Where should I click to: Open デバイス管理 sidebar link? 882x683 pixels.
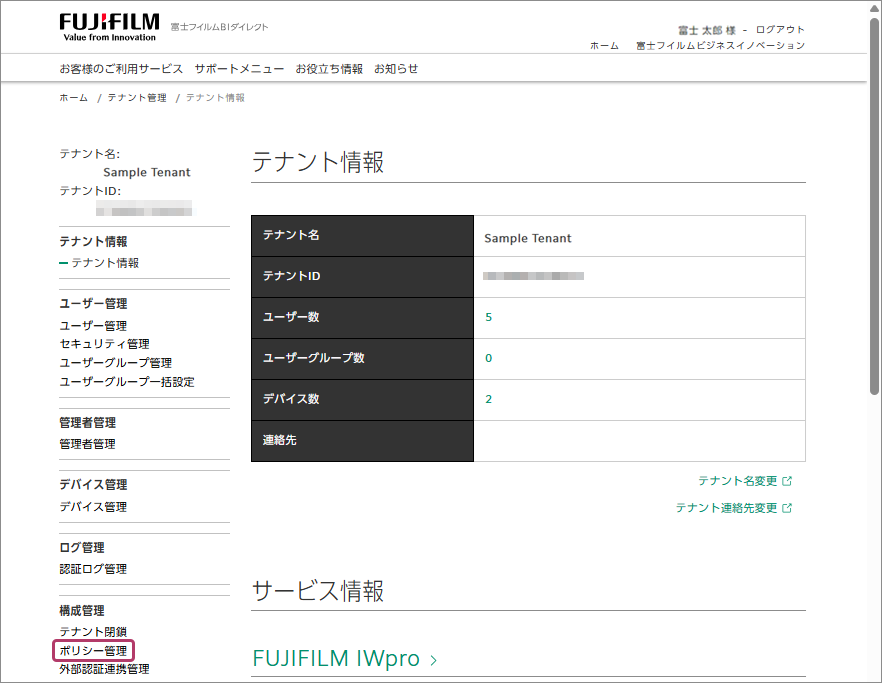pos(93,507)
